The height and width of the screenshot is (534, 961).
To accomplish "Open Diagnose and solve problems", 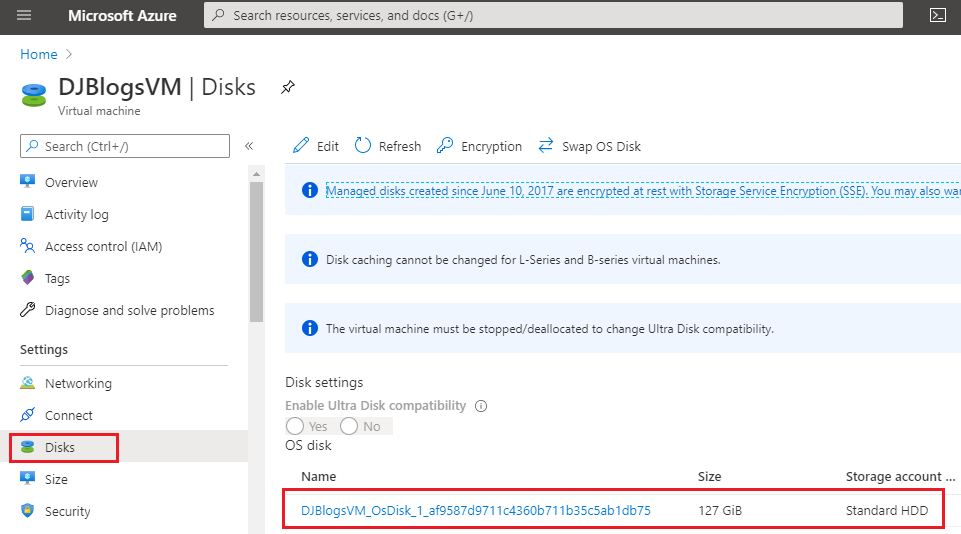I will coord(129,310).
